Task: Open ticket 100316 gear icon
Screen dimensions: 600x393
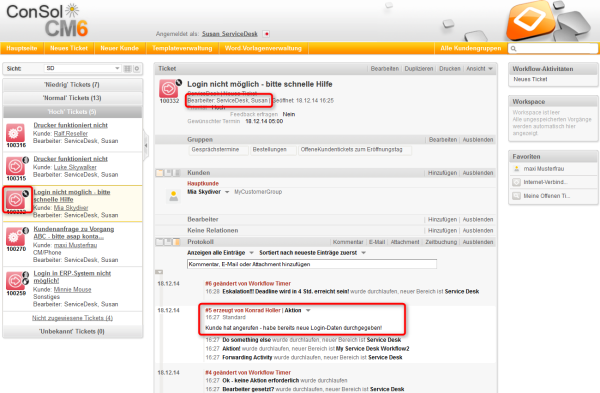Action: coord(15,132)
